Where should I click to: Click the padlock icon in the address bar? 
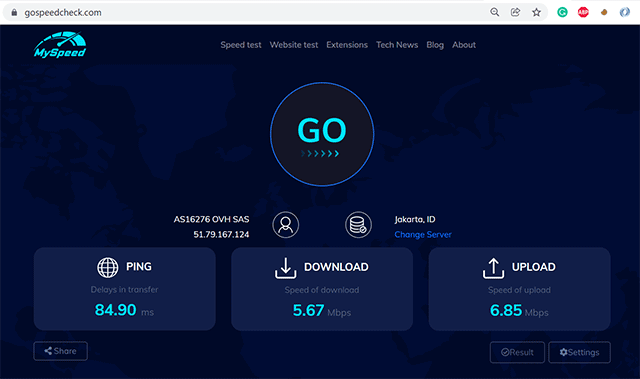(x=14, y=13)
